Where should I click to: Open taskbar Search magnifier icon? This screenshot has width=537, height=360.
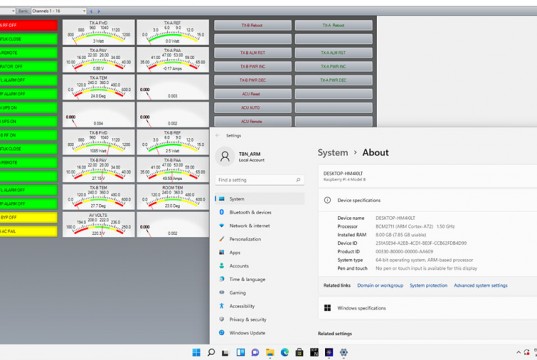(211, 352)
